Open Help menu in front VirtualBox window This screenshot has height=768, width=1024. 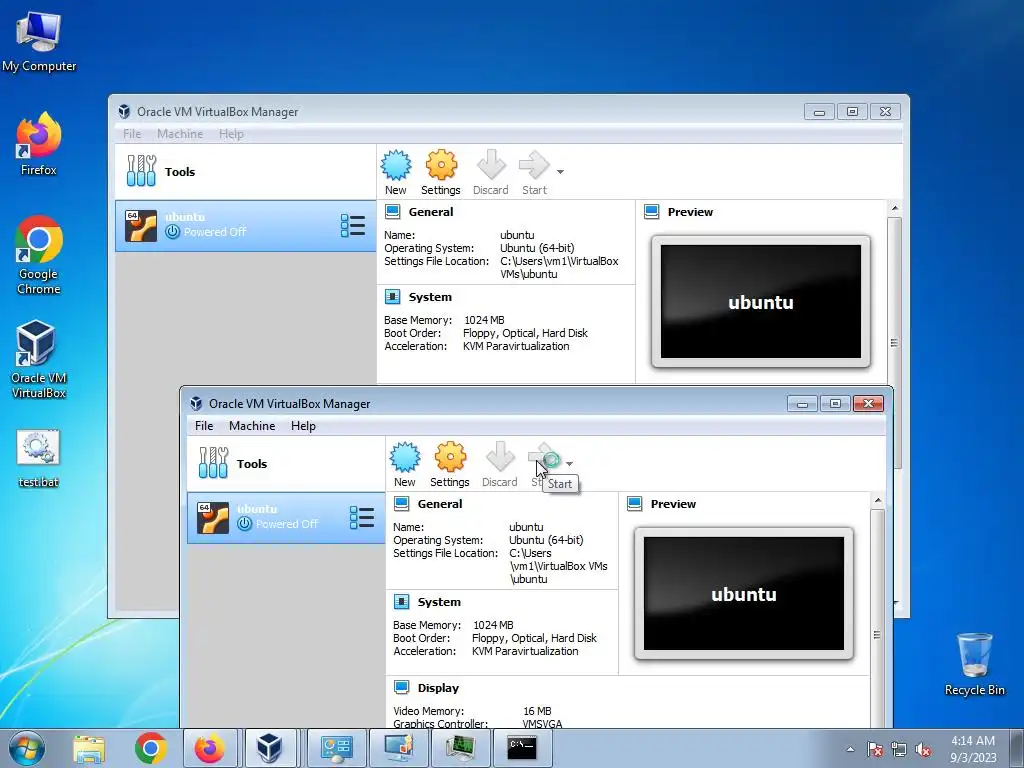pyautogui.click(x=303, y=426)
